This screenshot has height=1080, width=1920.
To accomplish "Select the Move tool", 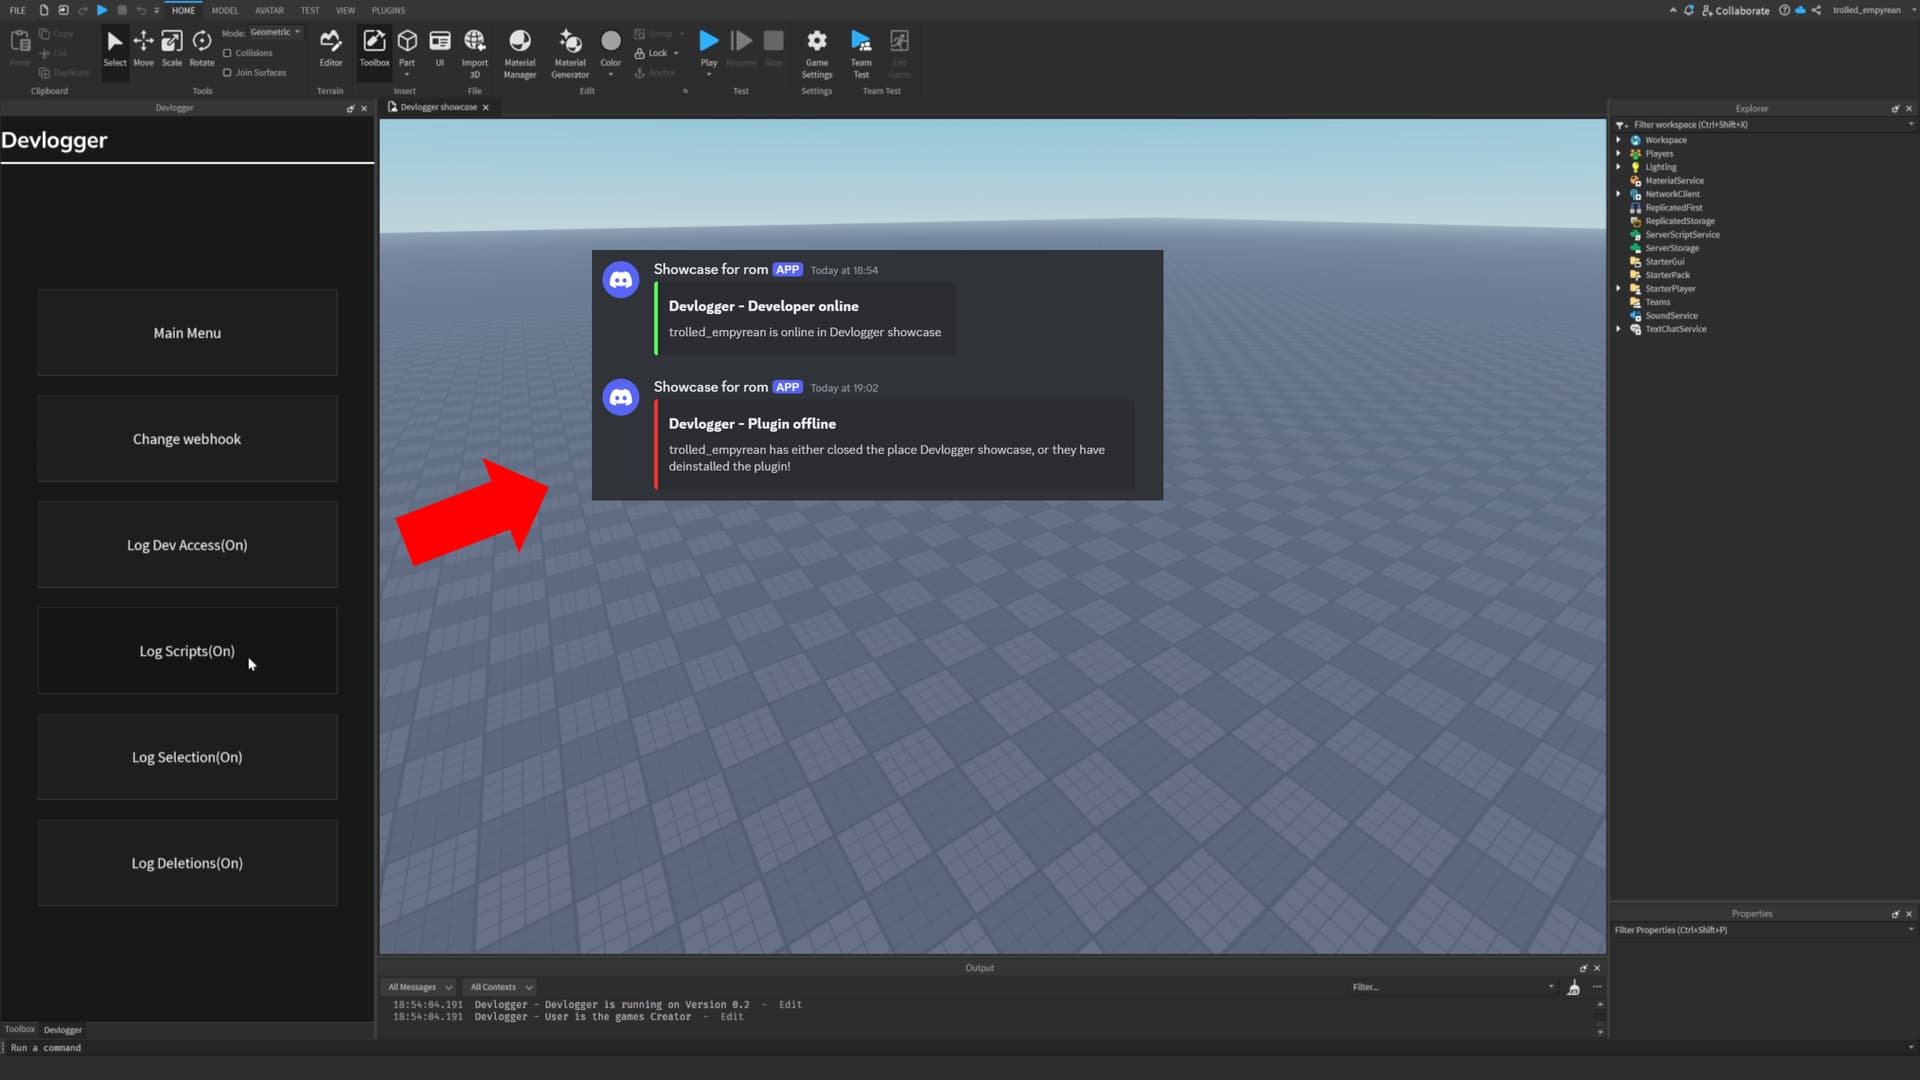I will [143, 47].
